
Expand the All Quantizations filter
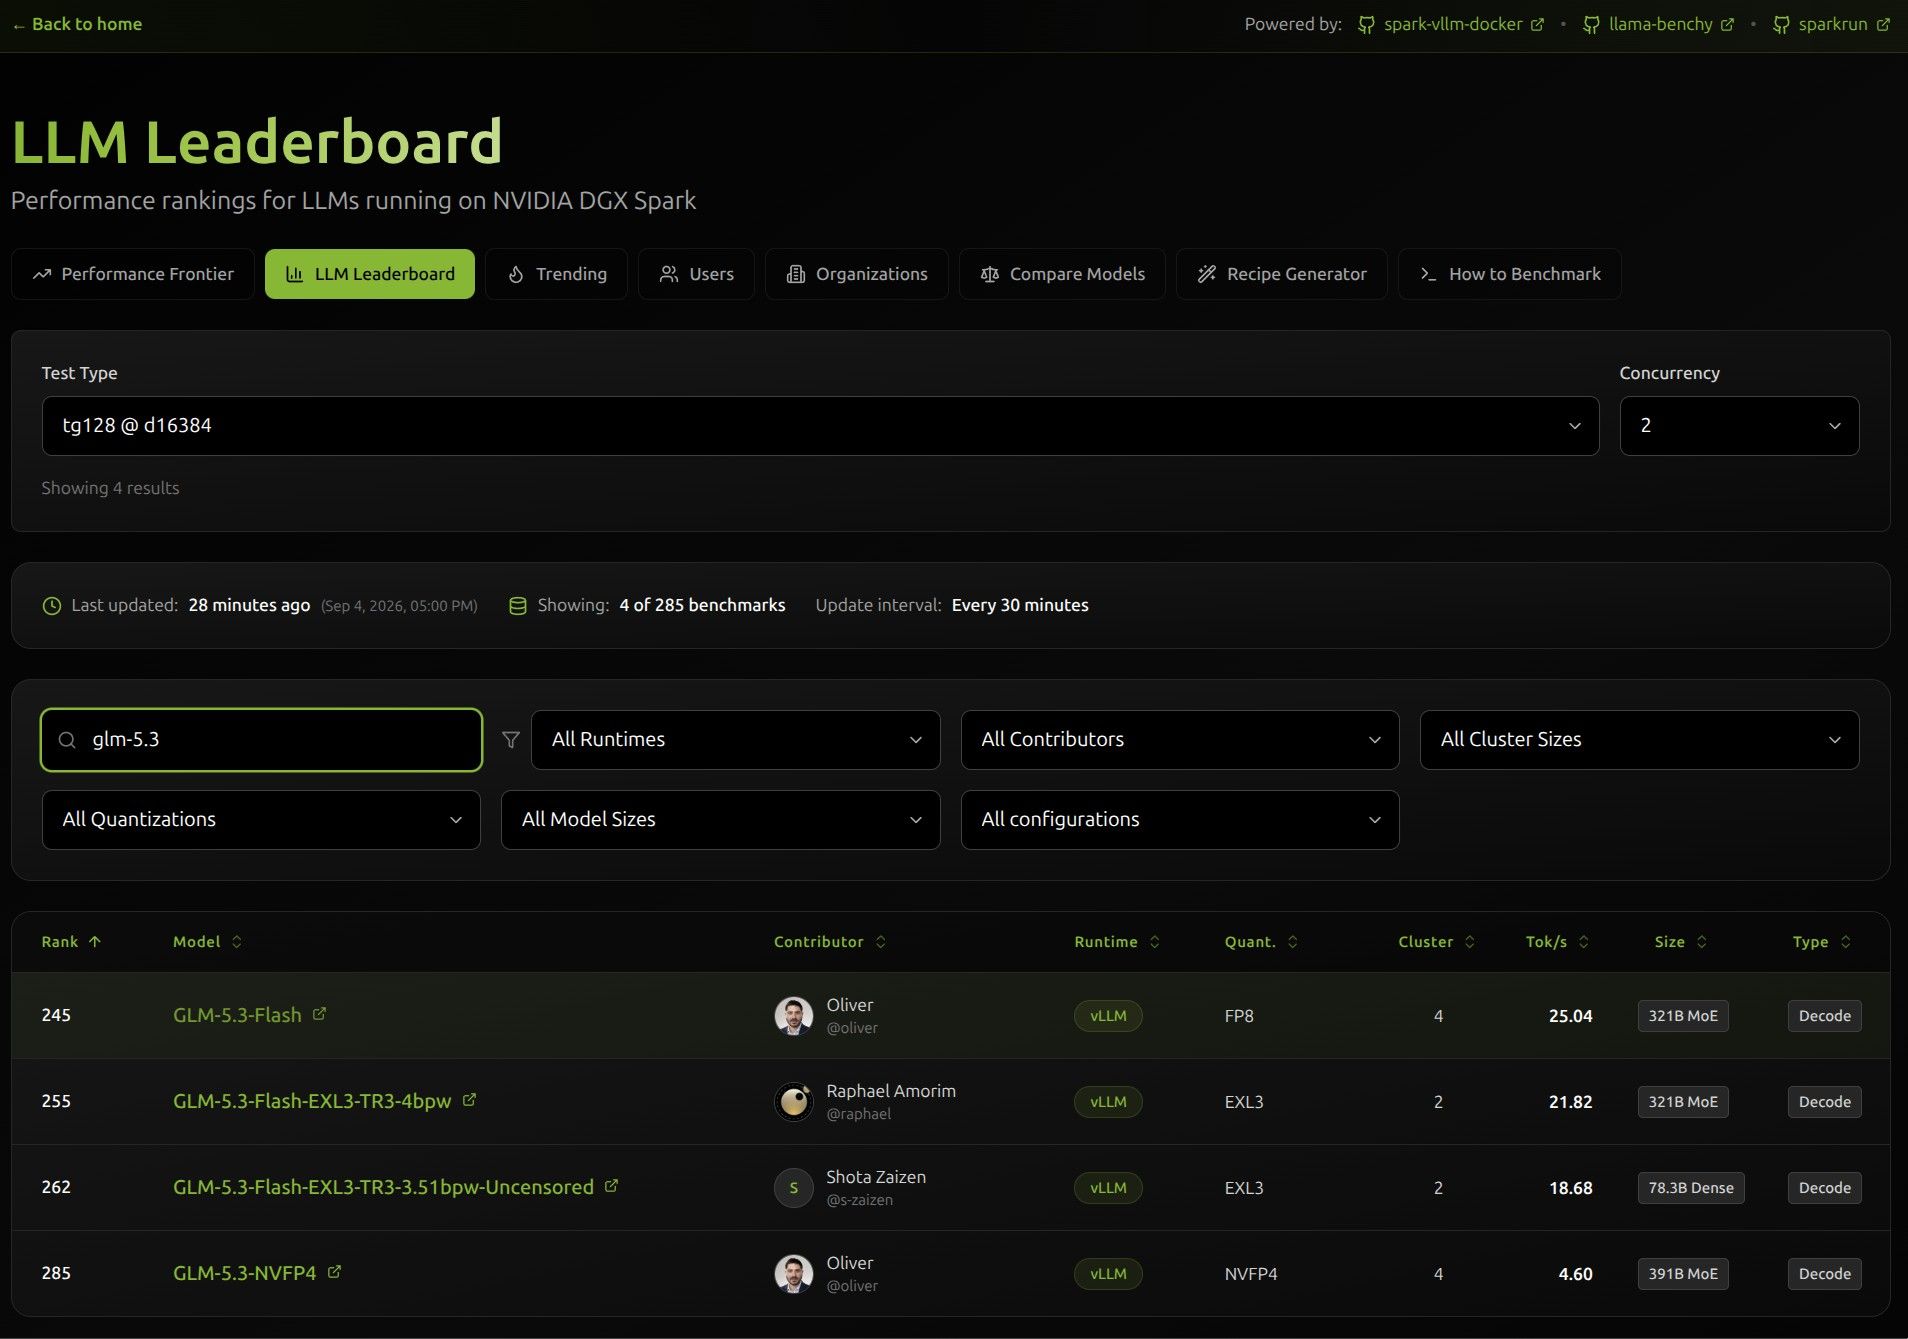point(261,820)
